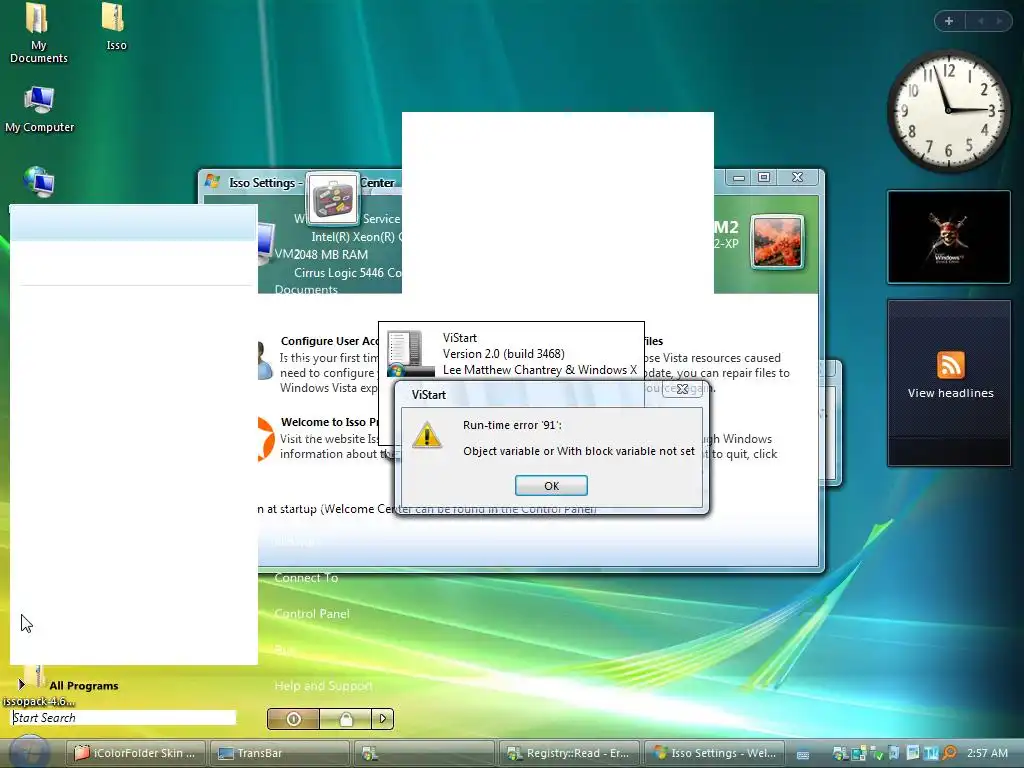Screen dimensions: 1024x768
Task: Close the ViStart error dialog
Action: (682, 389)
